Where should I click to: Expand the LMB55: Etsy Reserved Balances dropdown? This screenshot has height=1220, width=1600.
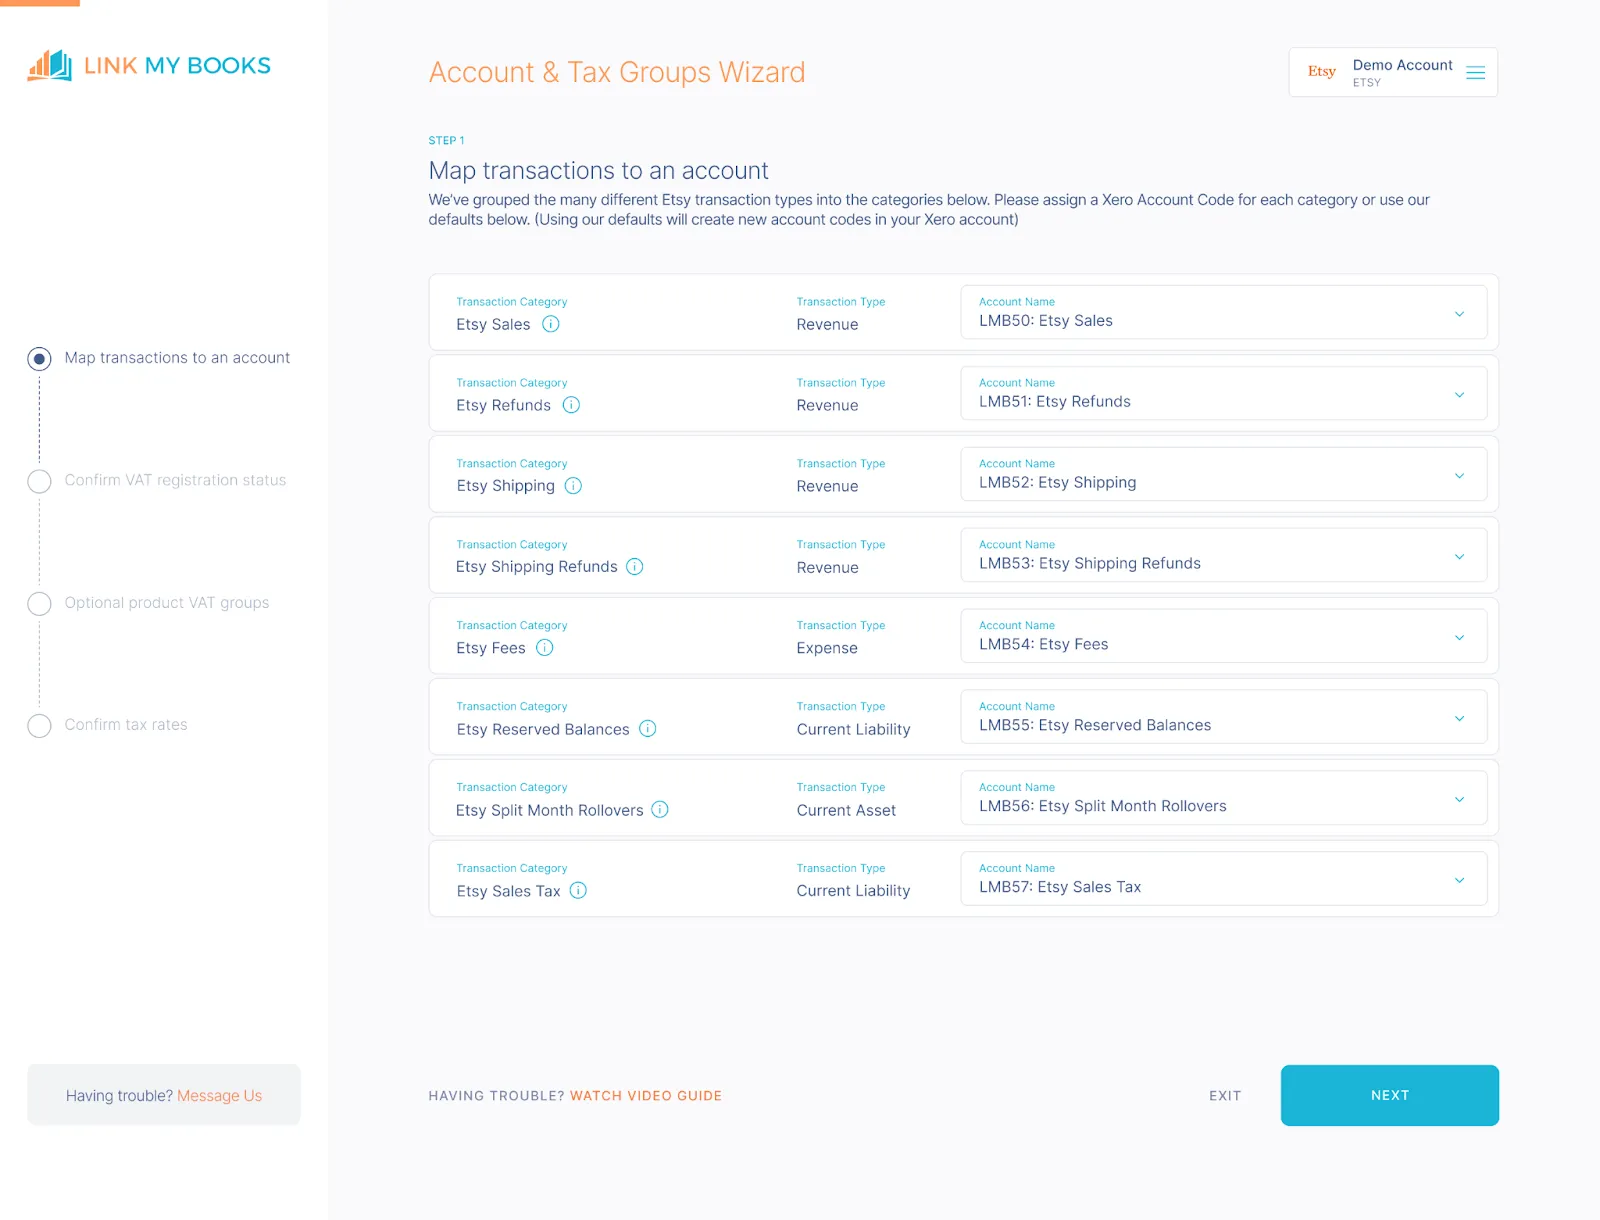(x=1223, y=718)
